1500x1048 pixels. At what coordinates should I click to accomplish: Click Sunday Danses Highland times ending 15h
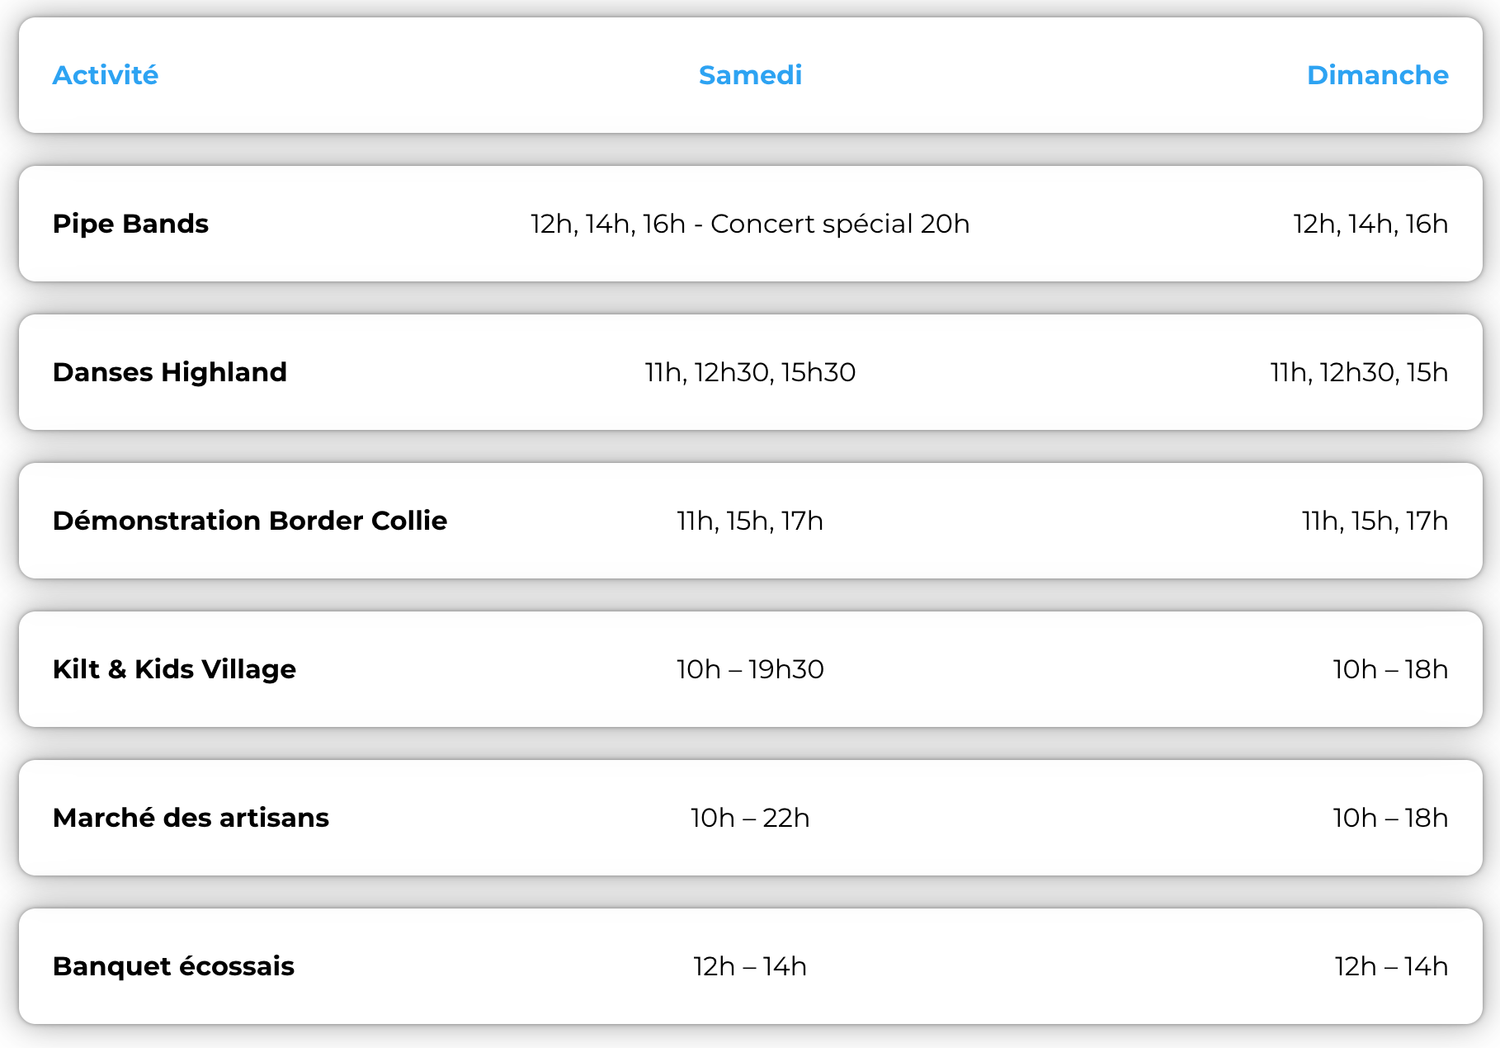pyautogui.click(x=1359, y=372)
